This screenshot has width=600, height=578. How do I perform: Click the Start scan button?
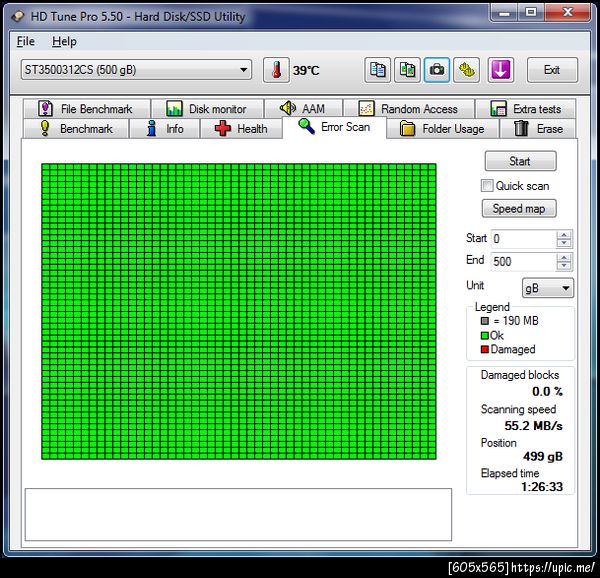tap(520, 161)
